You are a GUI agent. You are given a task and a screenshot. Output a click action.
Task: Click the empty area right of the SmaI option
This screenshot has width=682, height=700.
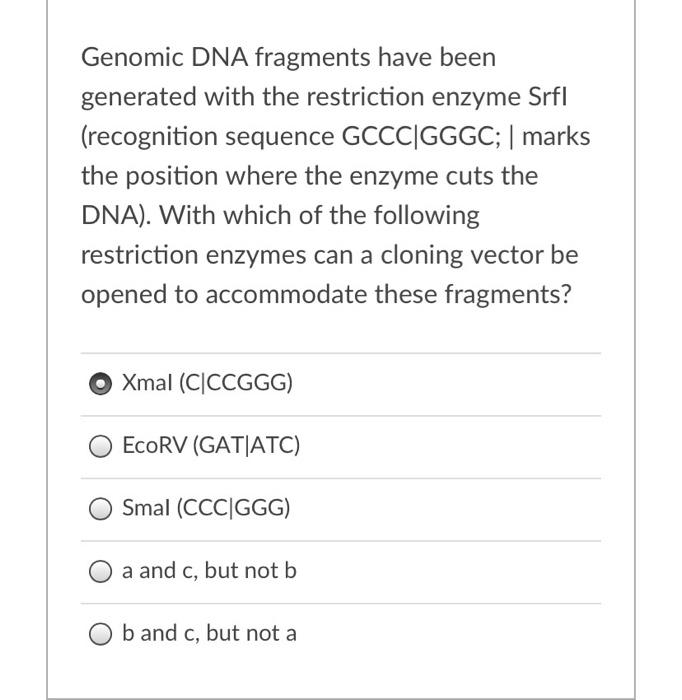(x=446, y=508)
